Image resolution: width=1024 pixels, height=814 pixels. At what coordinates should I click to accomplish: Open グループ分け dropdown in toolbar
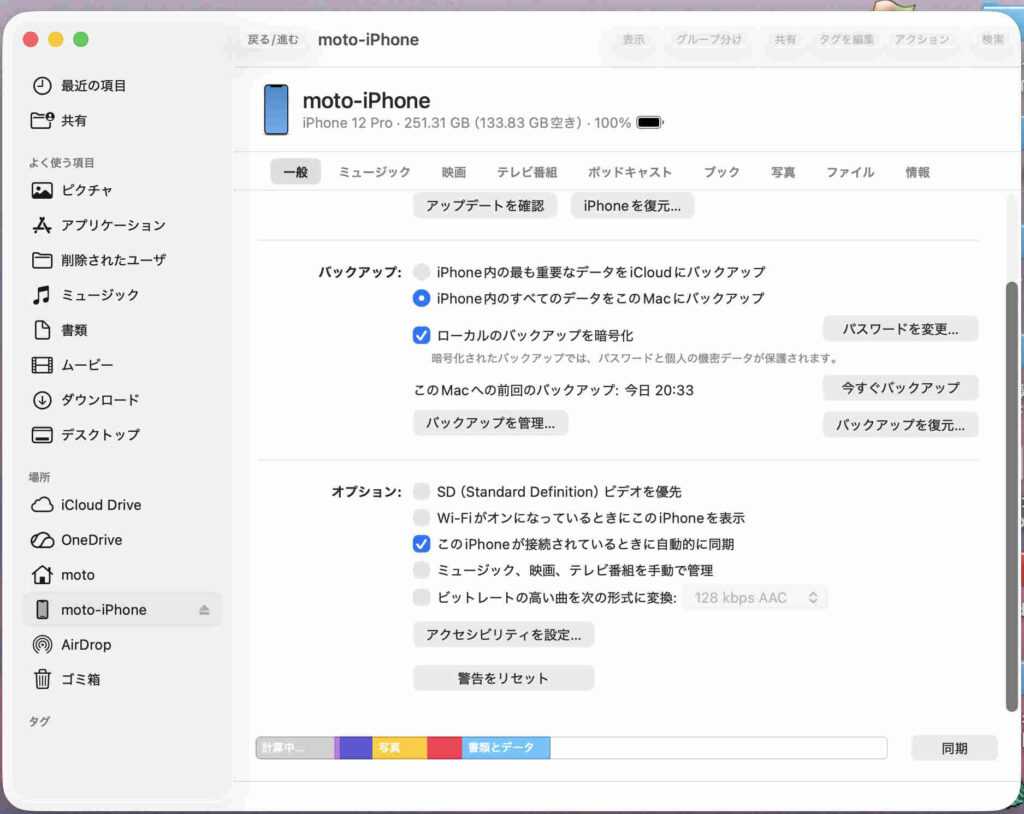[x=709, y=40]
